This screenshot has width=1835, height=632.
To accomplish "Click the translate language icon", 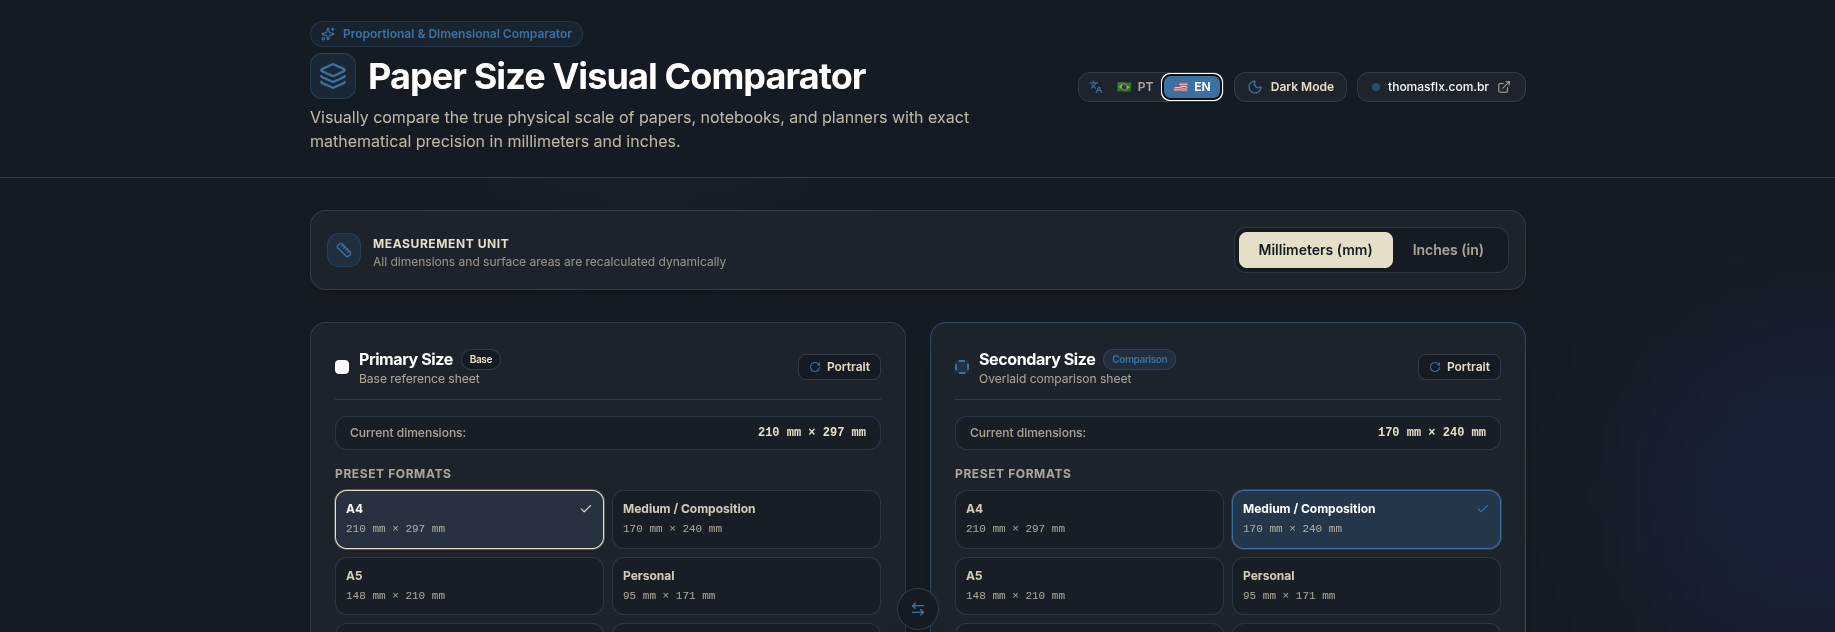I will click(x=1096, y=87).
